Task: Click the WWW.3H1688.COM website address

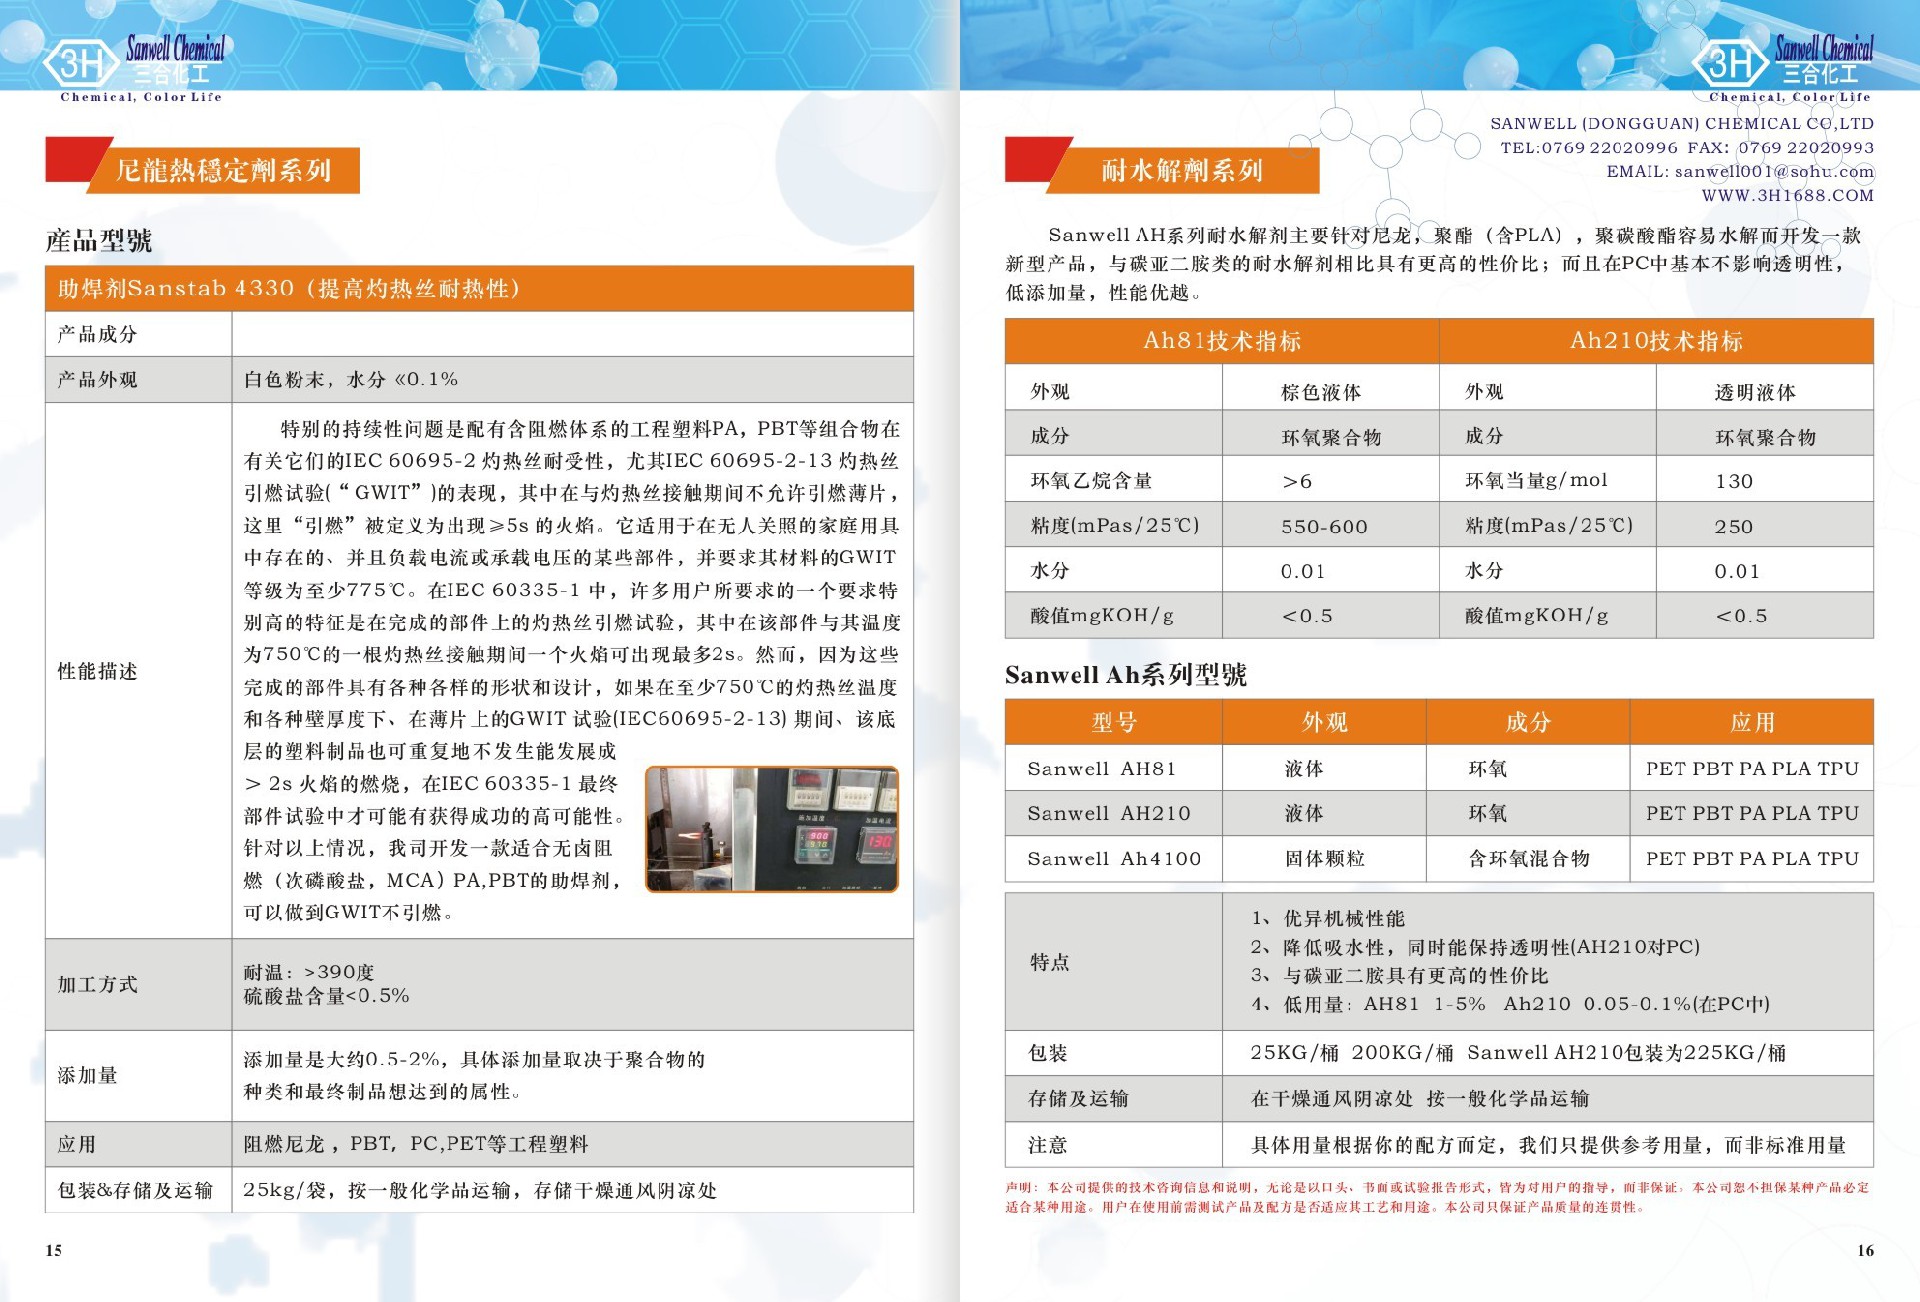Action: click(x=1787, y=196)
